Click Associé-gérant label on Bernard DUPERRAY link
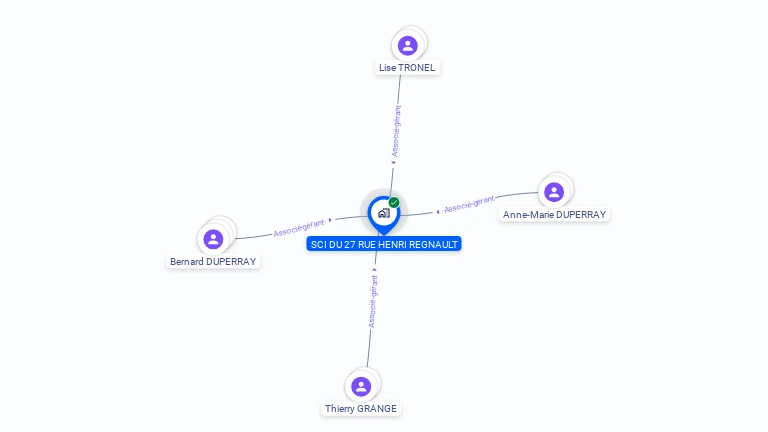This screenshot has width=768, height=432. (x=299, y=228)
